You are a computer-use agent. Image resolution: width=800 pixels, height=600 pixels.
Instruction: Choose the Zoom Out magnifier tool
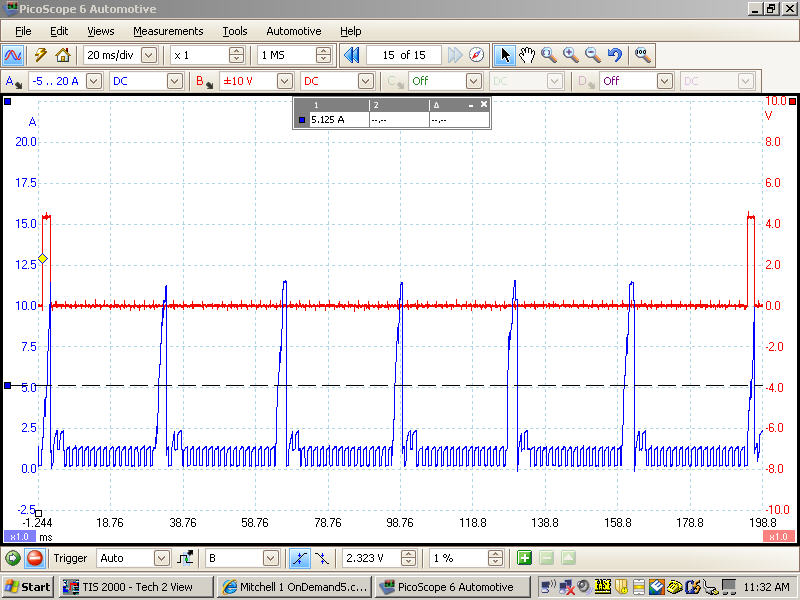(593, 55)
